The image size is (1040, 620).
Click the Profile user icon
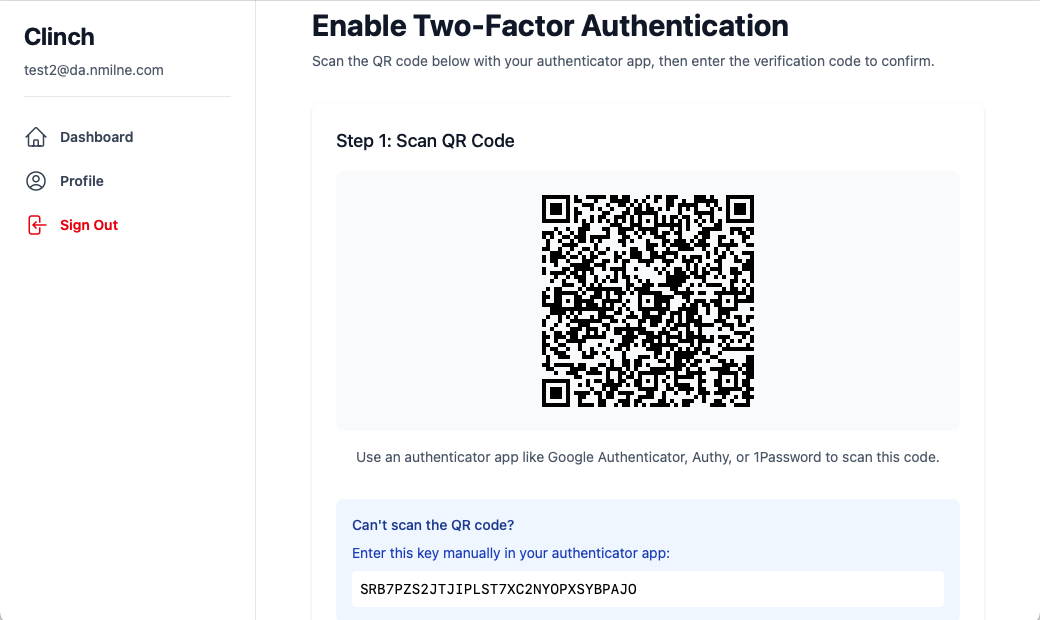[36, 181]
